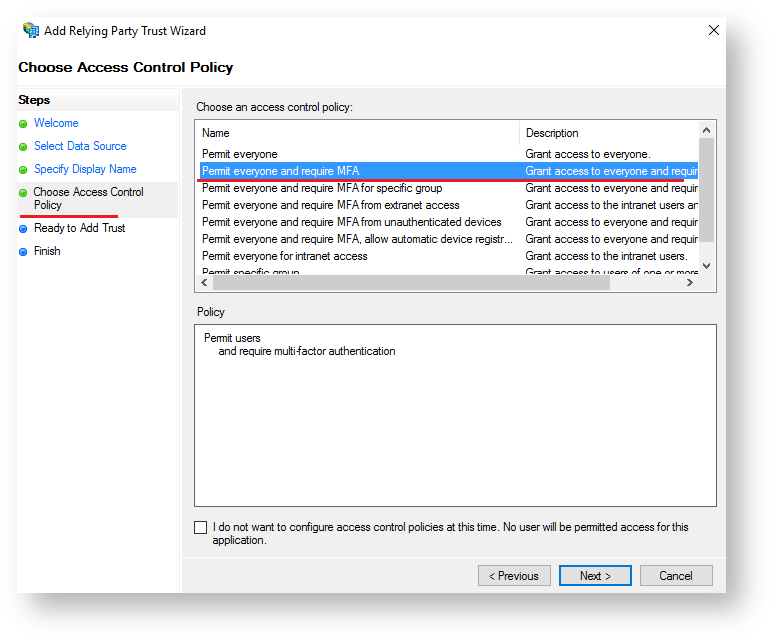The width and height of the screenshot is (774, 641).
Task: Click the blue bullet beside Finish step
Action: click(23, 252)
